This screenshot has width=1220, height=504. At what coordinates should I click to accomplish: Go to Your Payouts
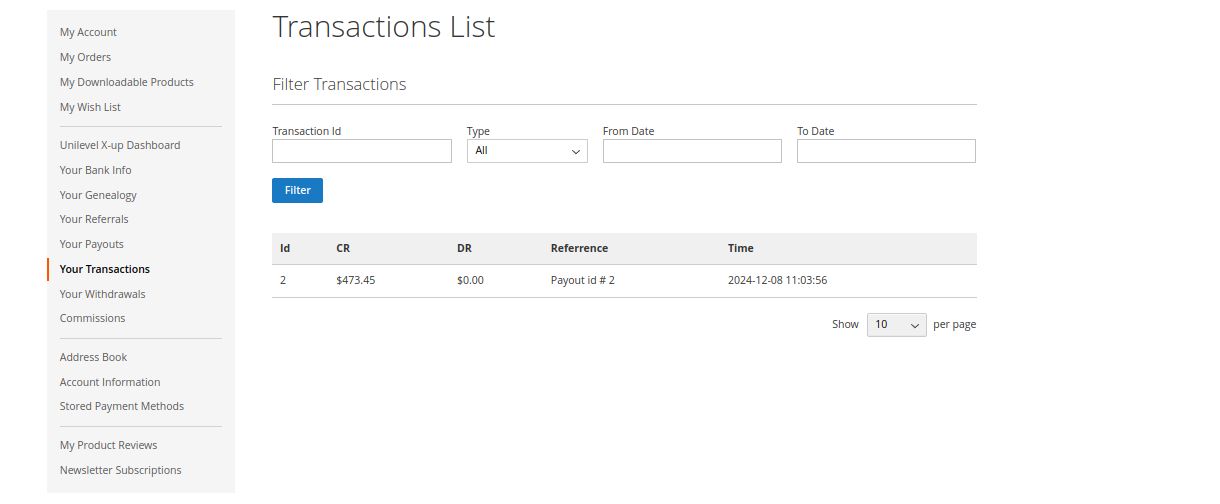click(x=91, y=244)
